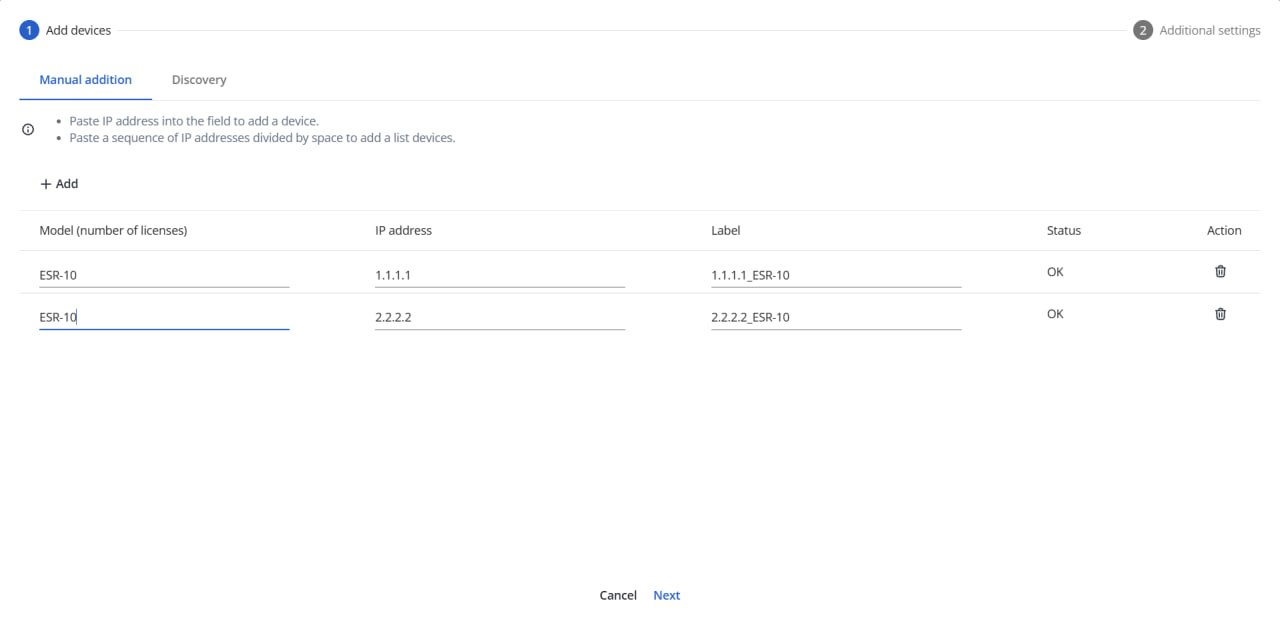Edit IP address field showing 1.1.1.1
The height and width of the screenshot is (627, 1280).
[x=500, y=275]
